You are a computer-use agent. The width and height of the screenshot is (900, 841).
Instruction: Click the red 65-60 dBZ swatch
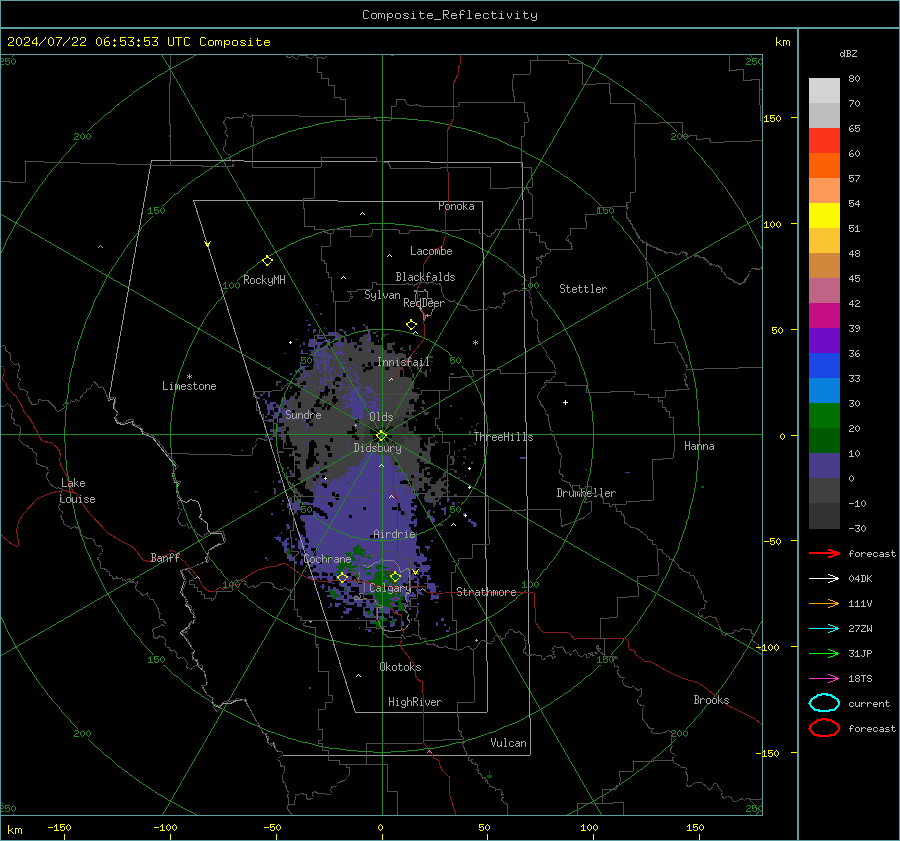[x=824, y=141]
